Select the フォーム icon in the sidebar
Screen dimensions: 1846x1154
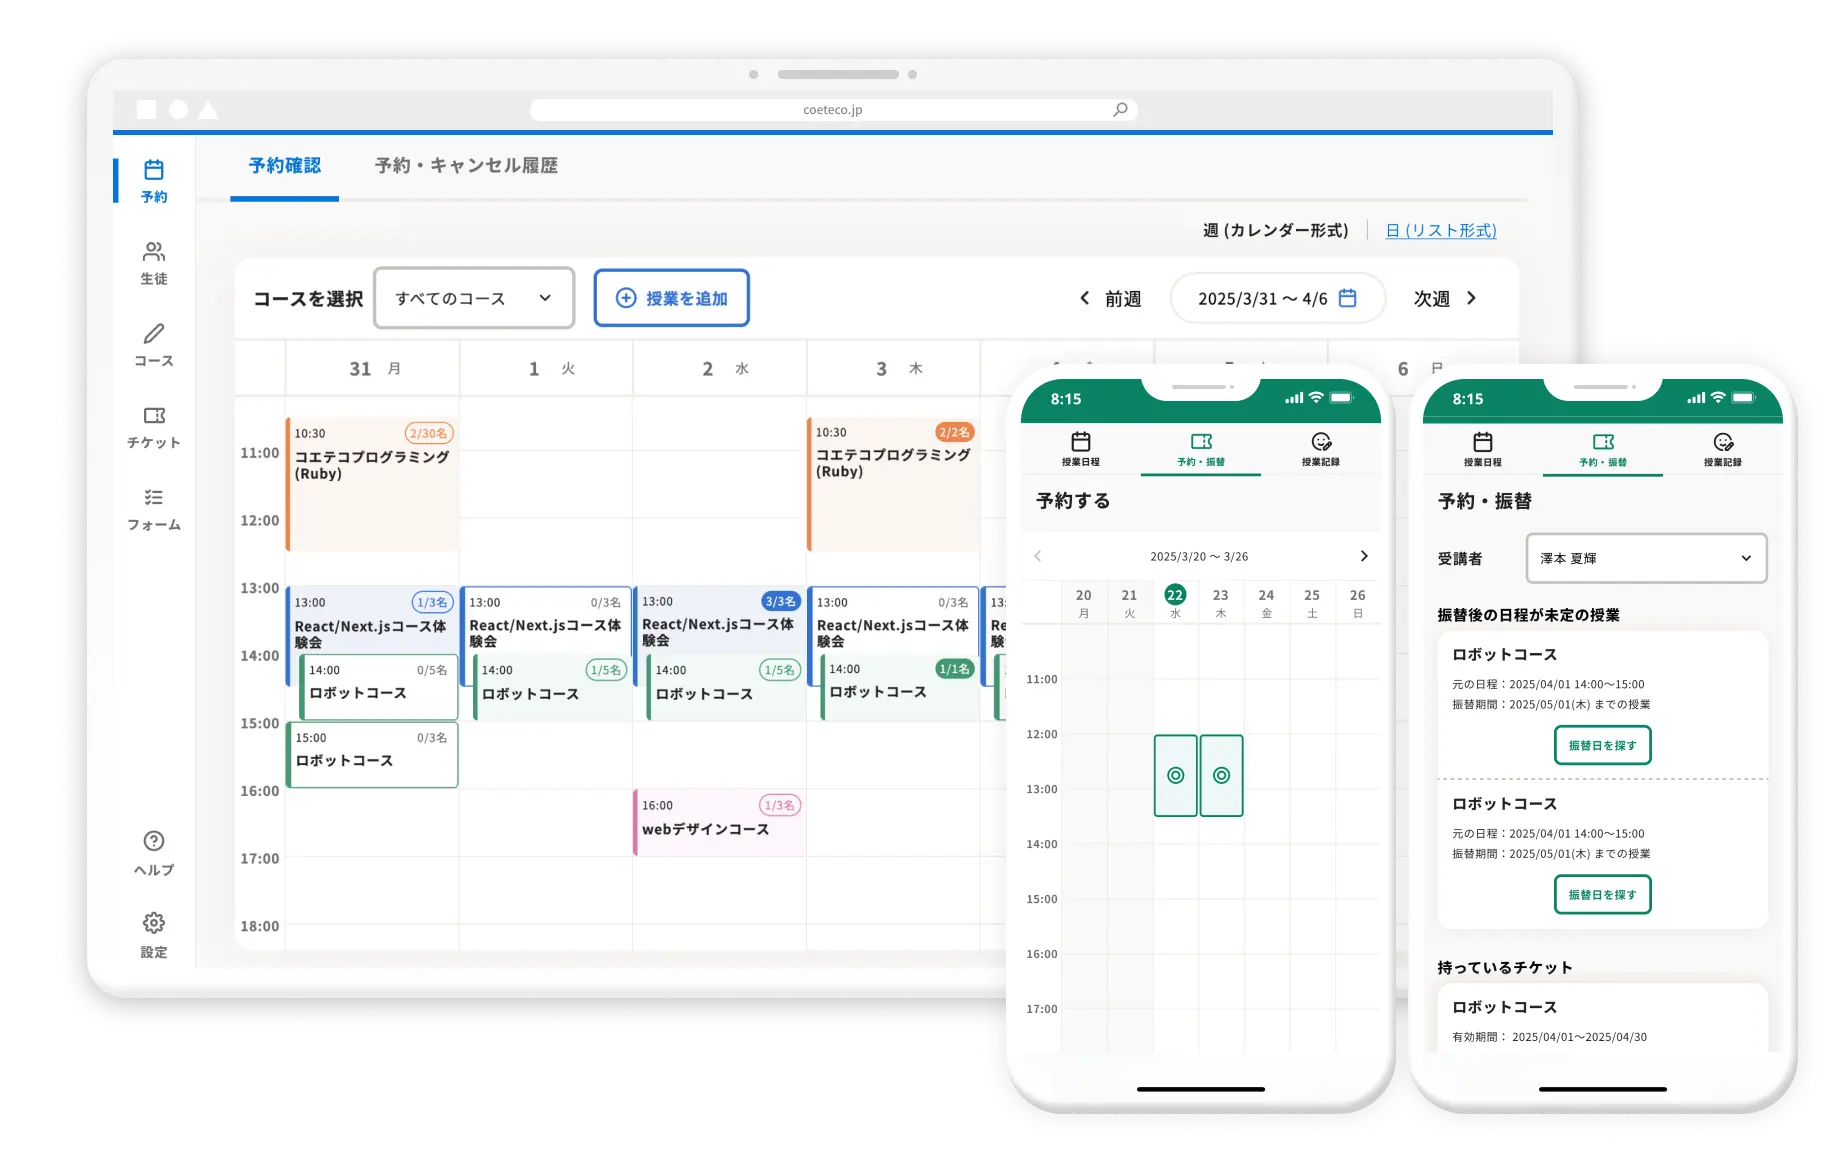(153, 499)
